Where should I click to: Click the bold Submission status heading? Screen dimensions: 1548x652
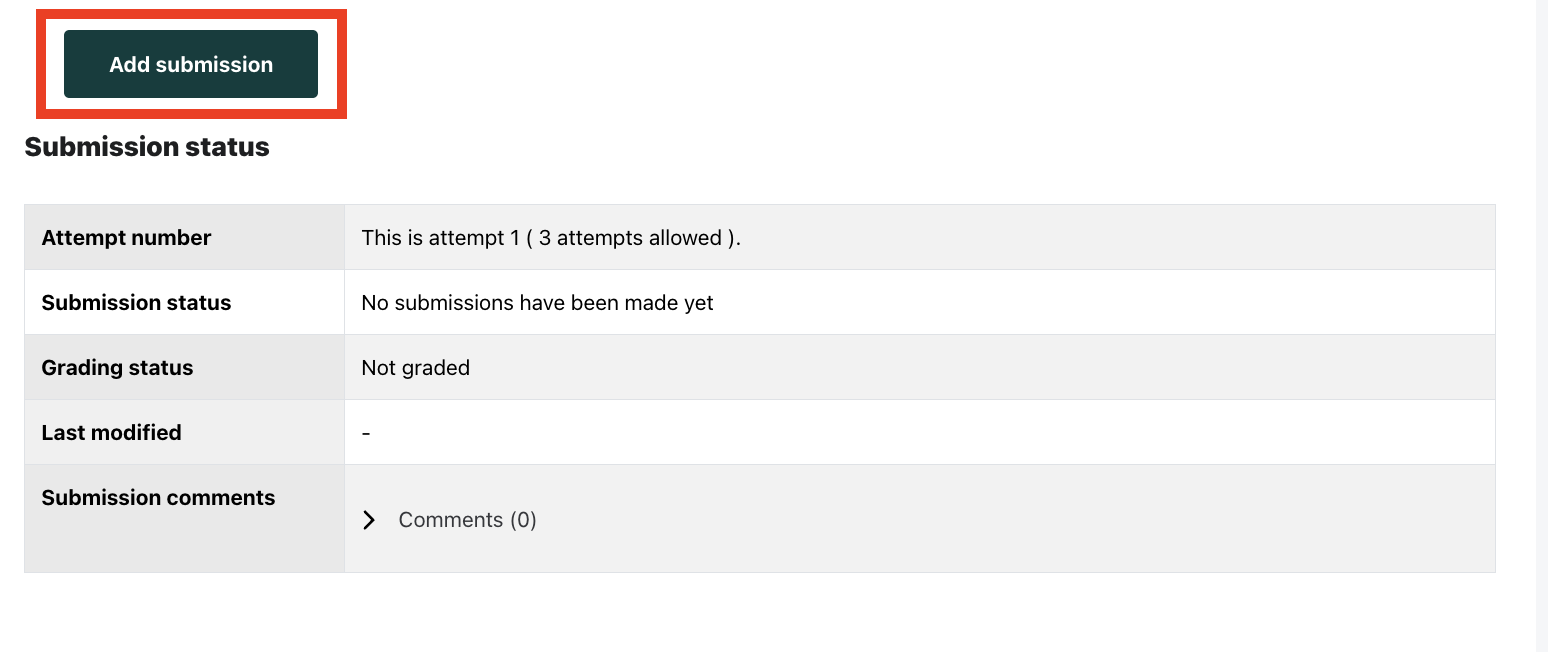147,147
